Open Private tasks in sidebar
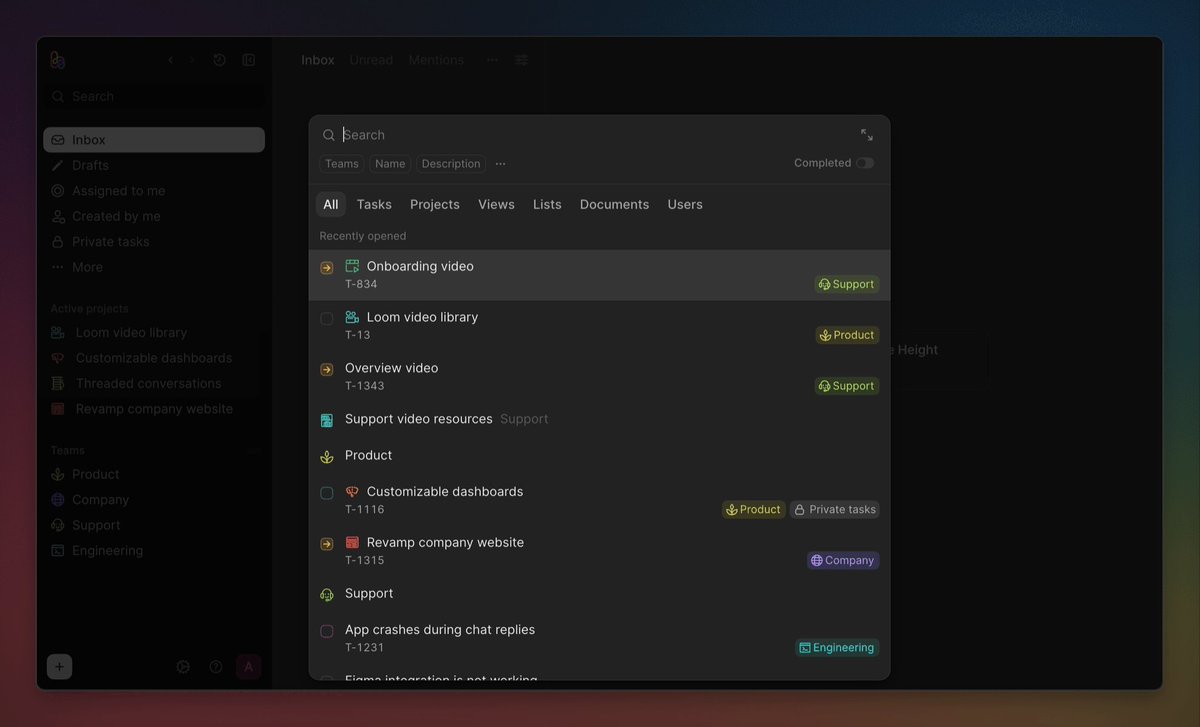 click(154, 242)
